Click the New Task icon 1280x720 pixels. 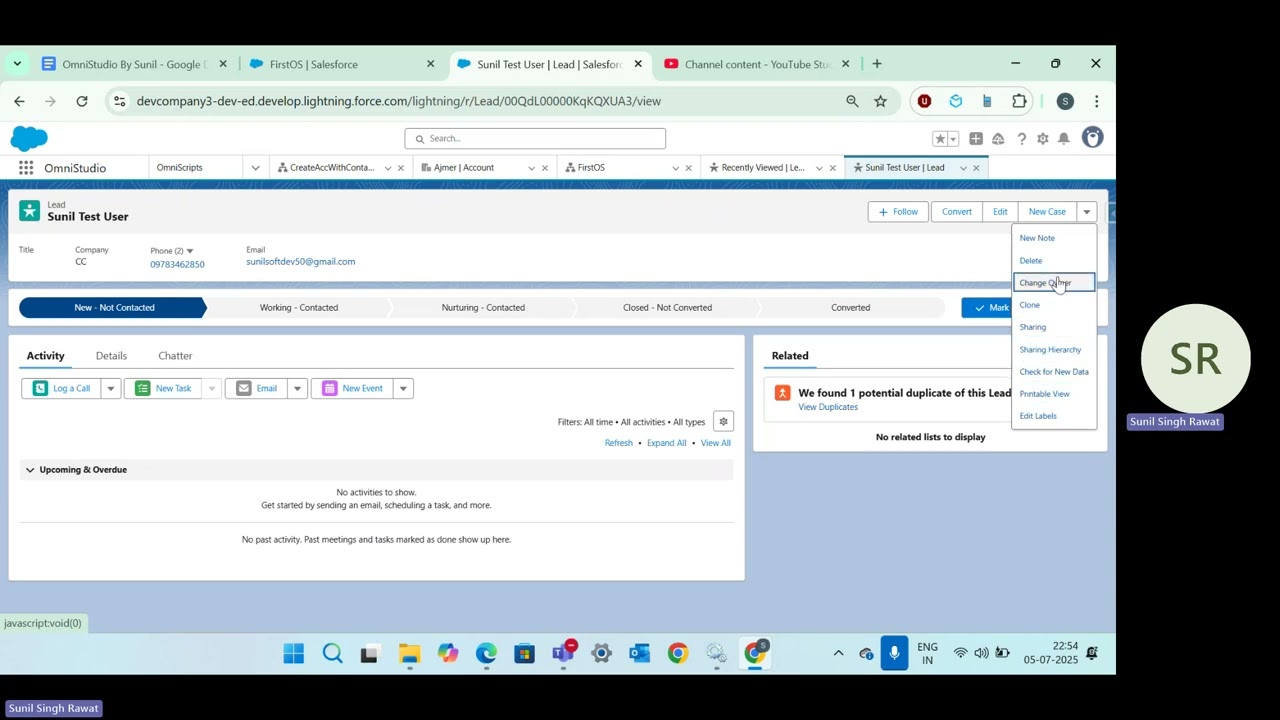pos(142,388)
